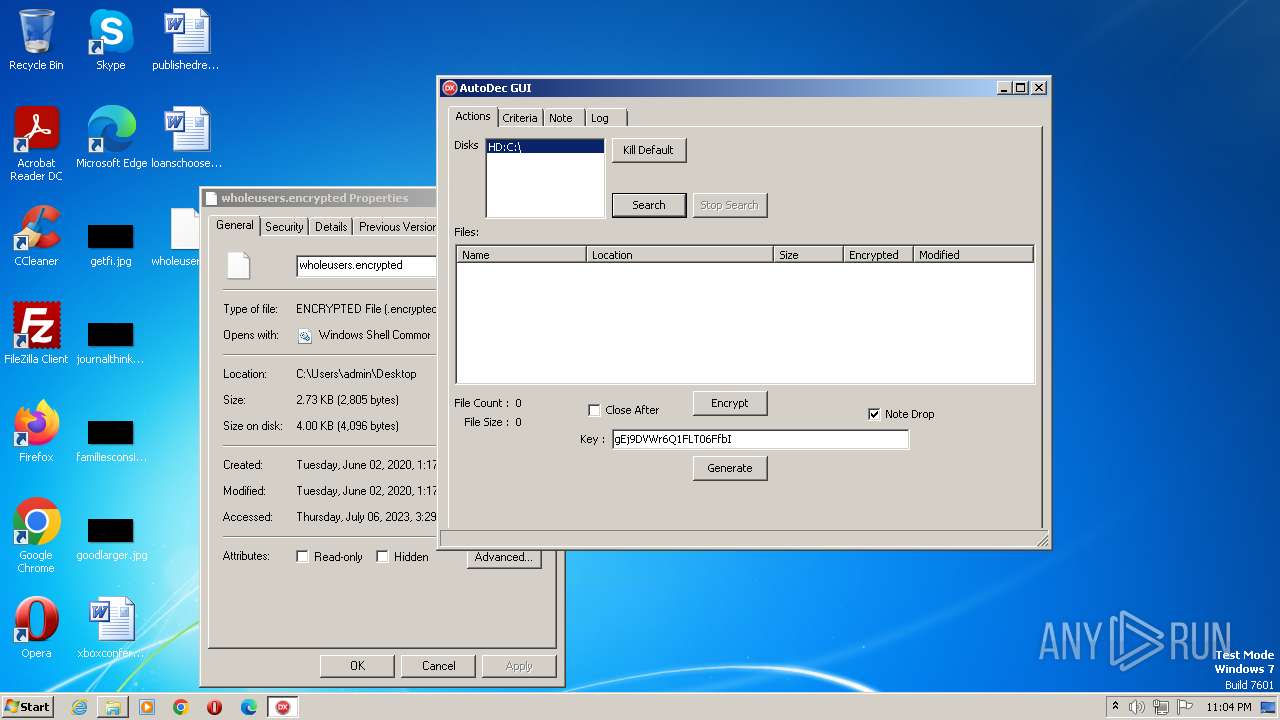Click the network icon in system tray

tap(1160, 707)
